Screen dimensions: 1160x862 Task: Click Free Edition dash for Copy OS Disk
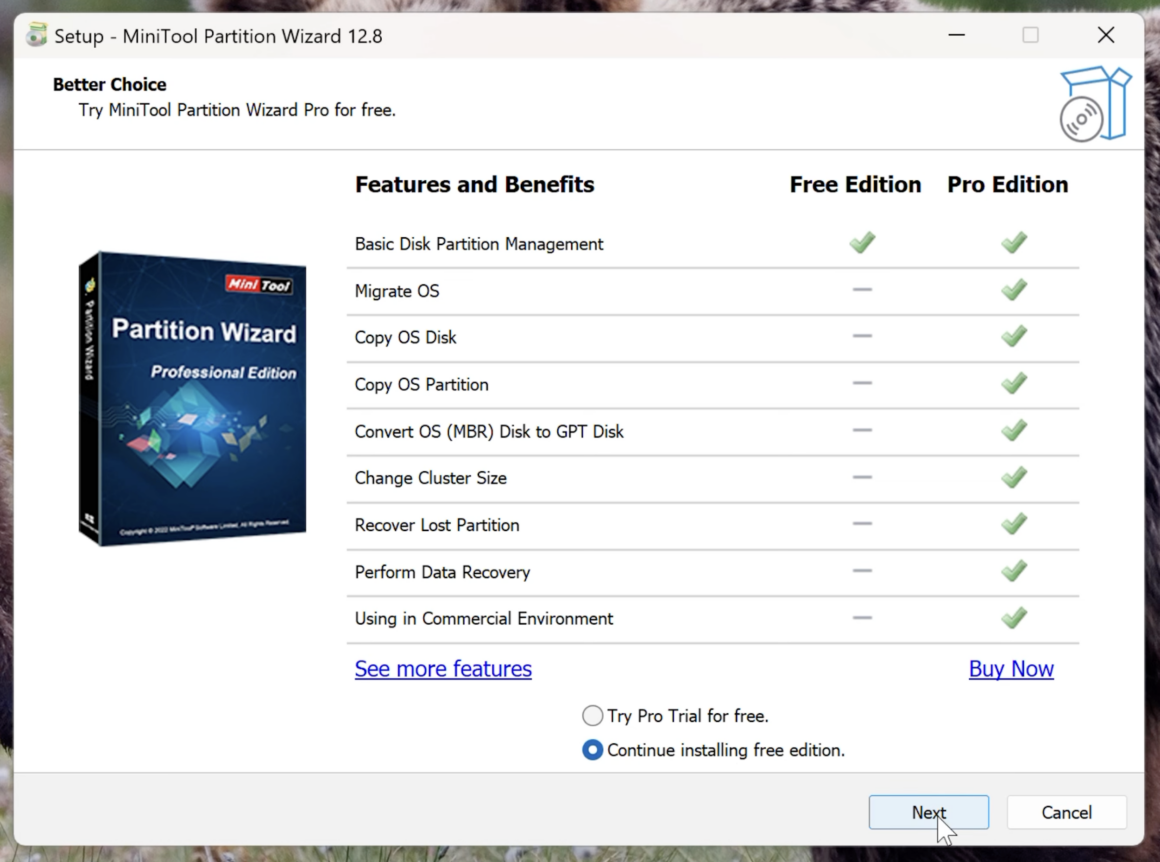(x=863, y=336)
